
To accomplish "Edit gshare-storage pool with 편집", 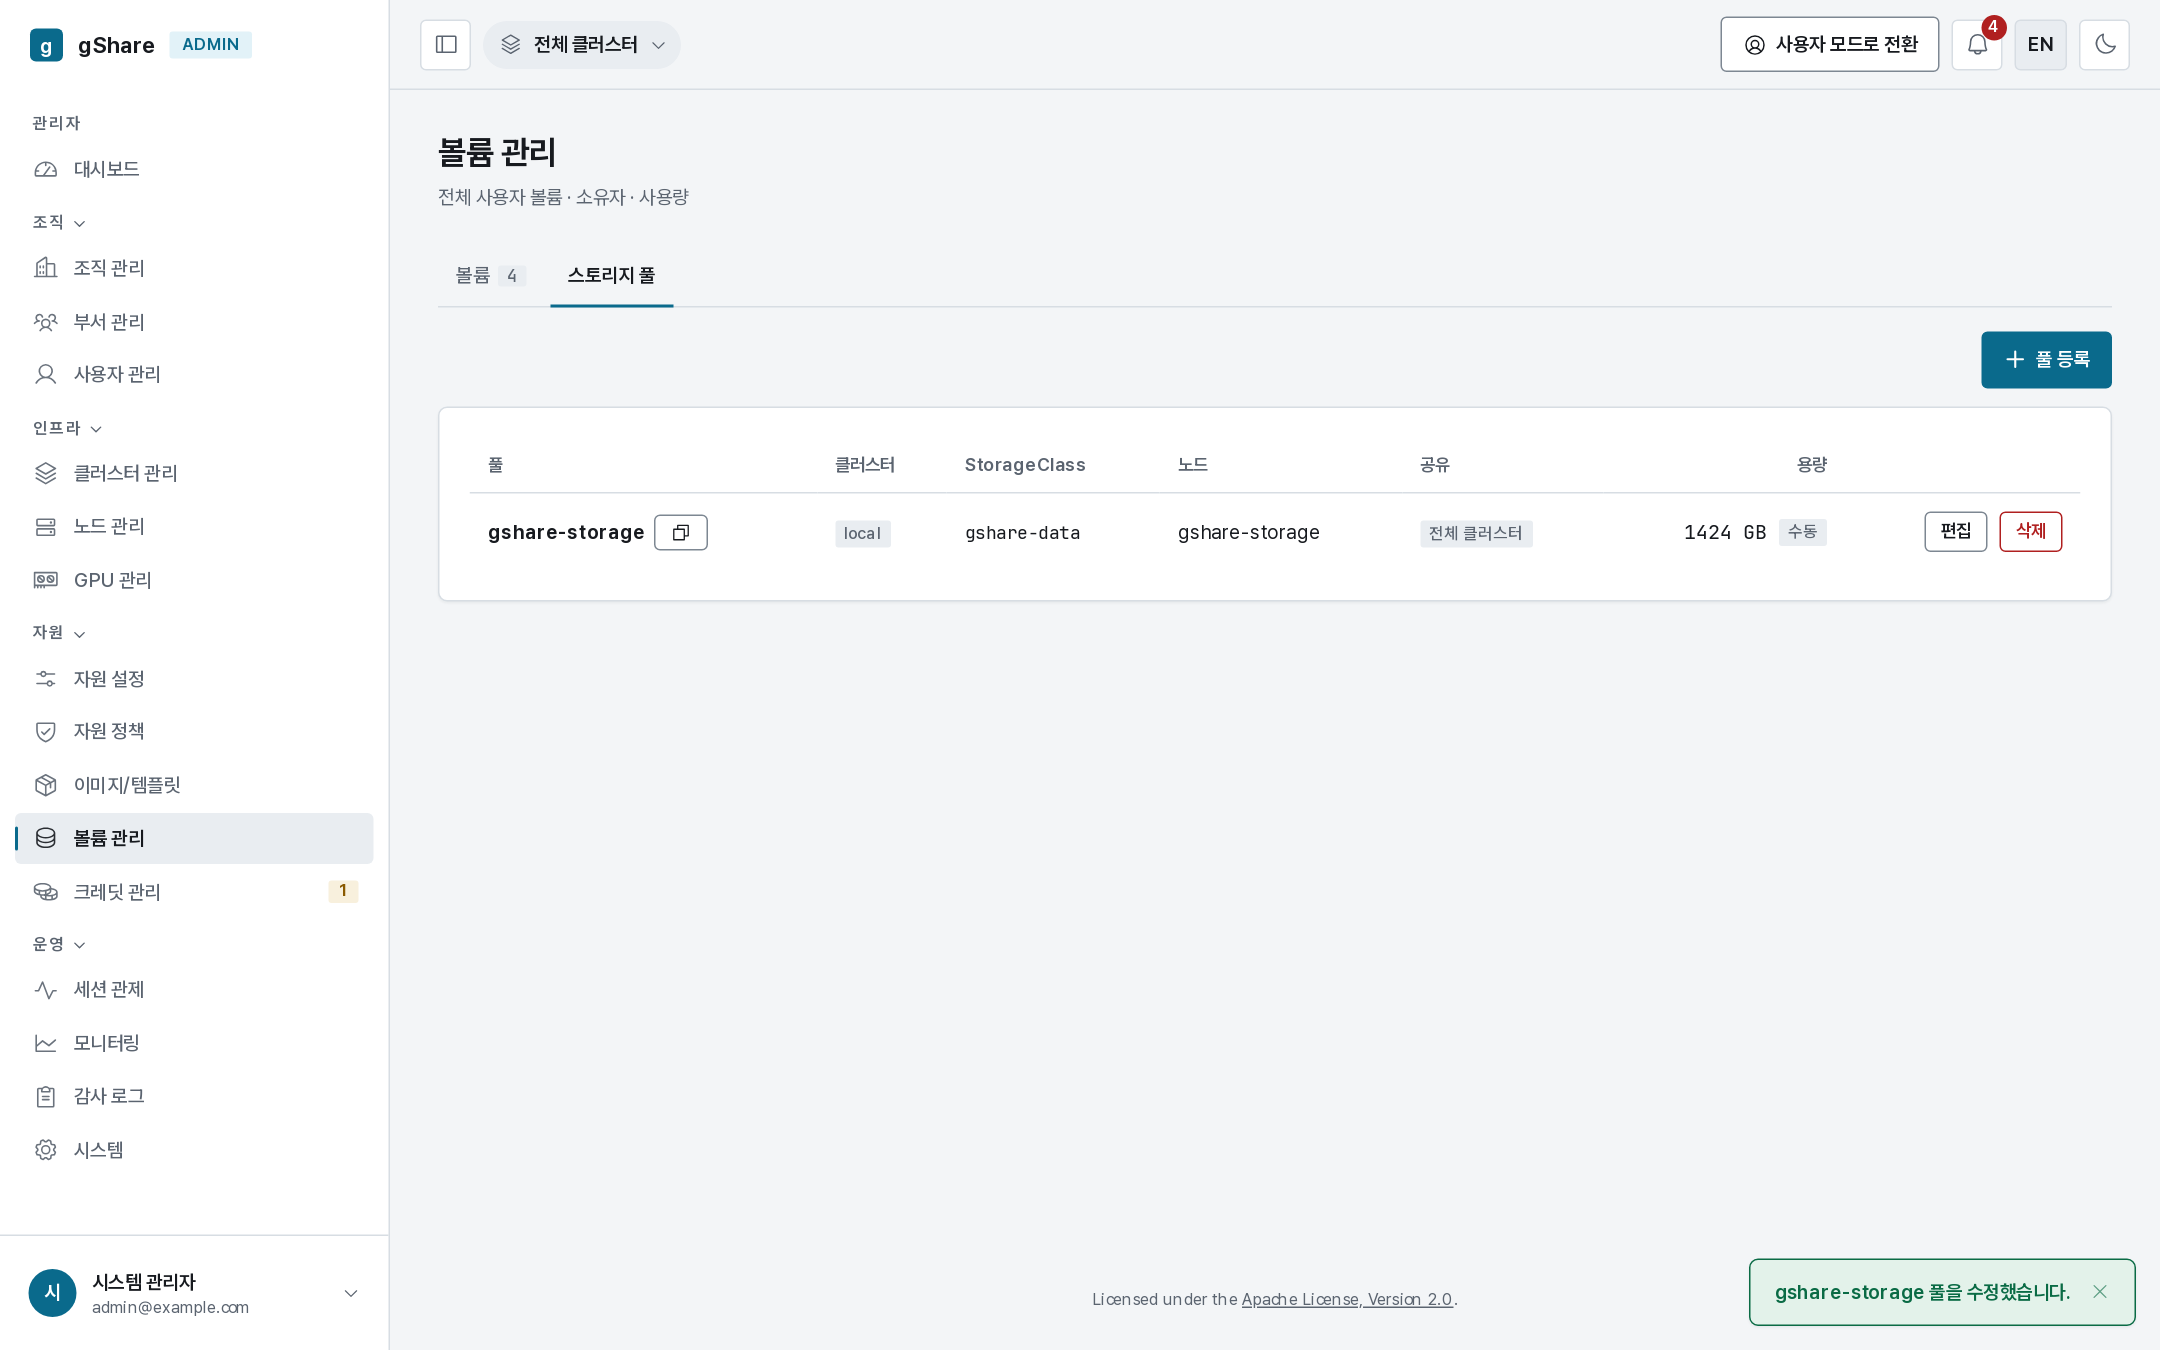I will 1955,531.
